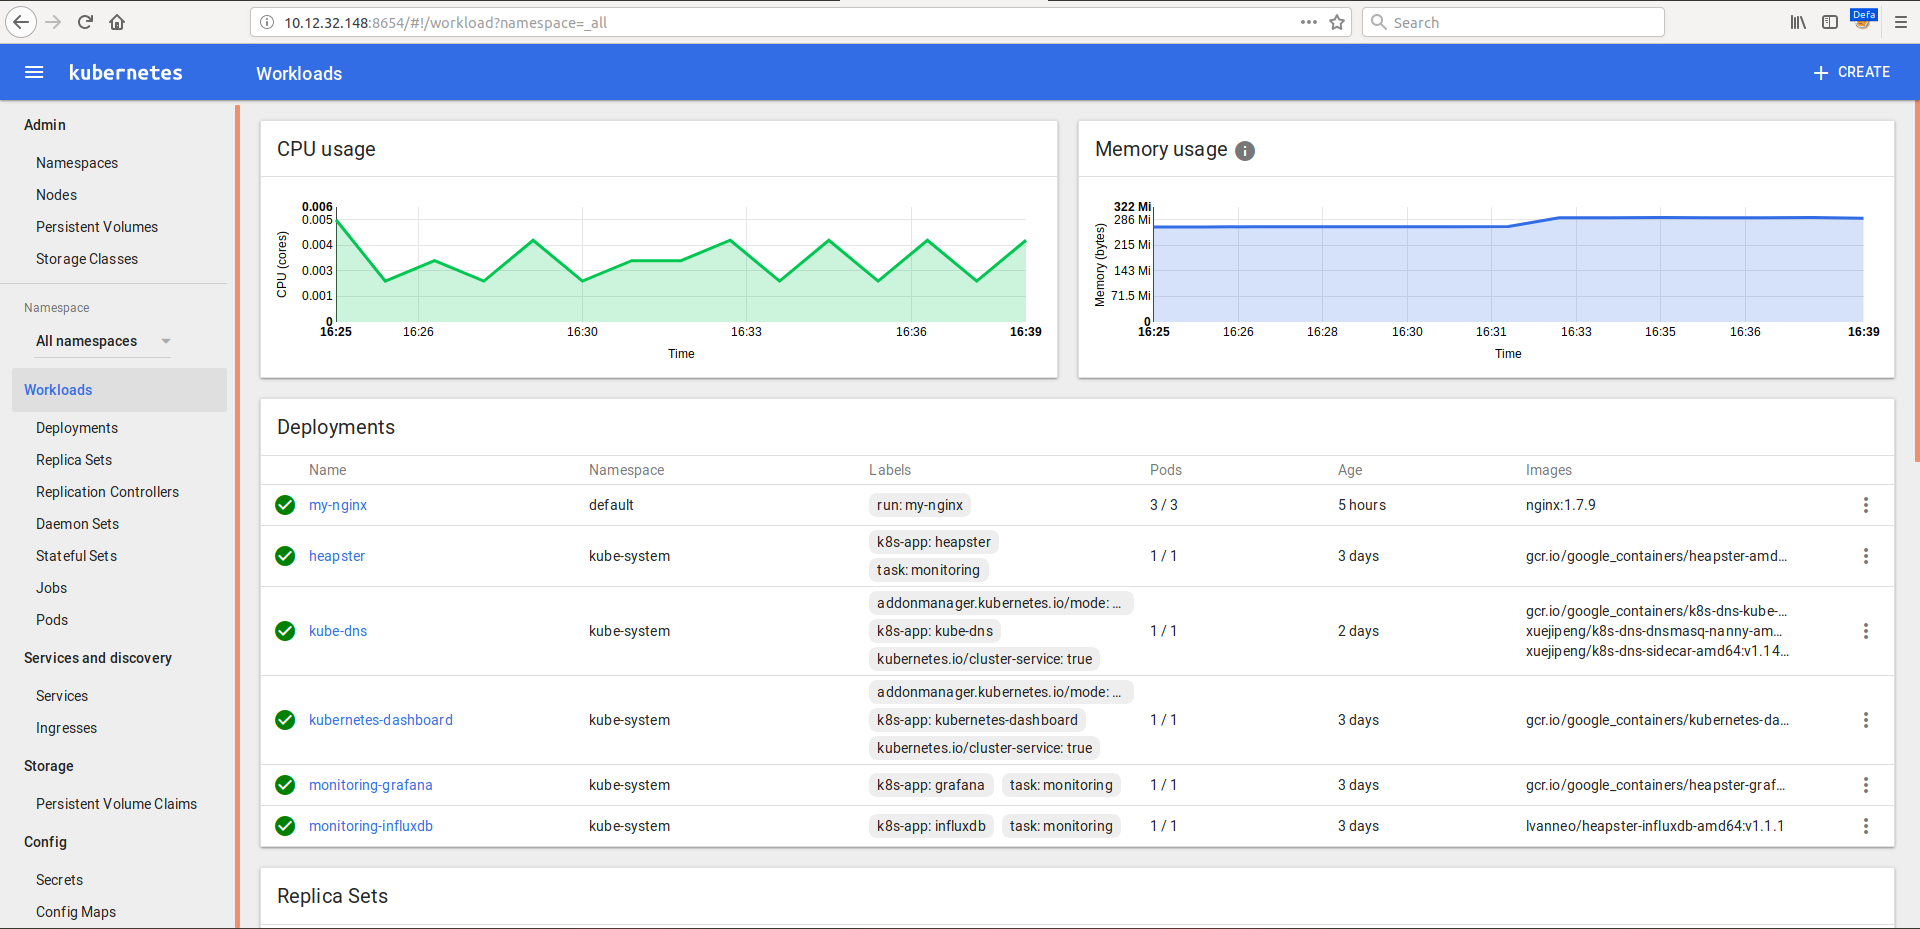This screenshot has height=929, width=1920.
Task: Toggle the browser sidebar icon
Action: coord(1830,22)
